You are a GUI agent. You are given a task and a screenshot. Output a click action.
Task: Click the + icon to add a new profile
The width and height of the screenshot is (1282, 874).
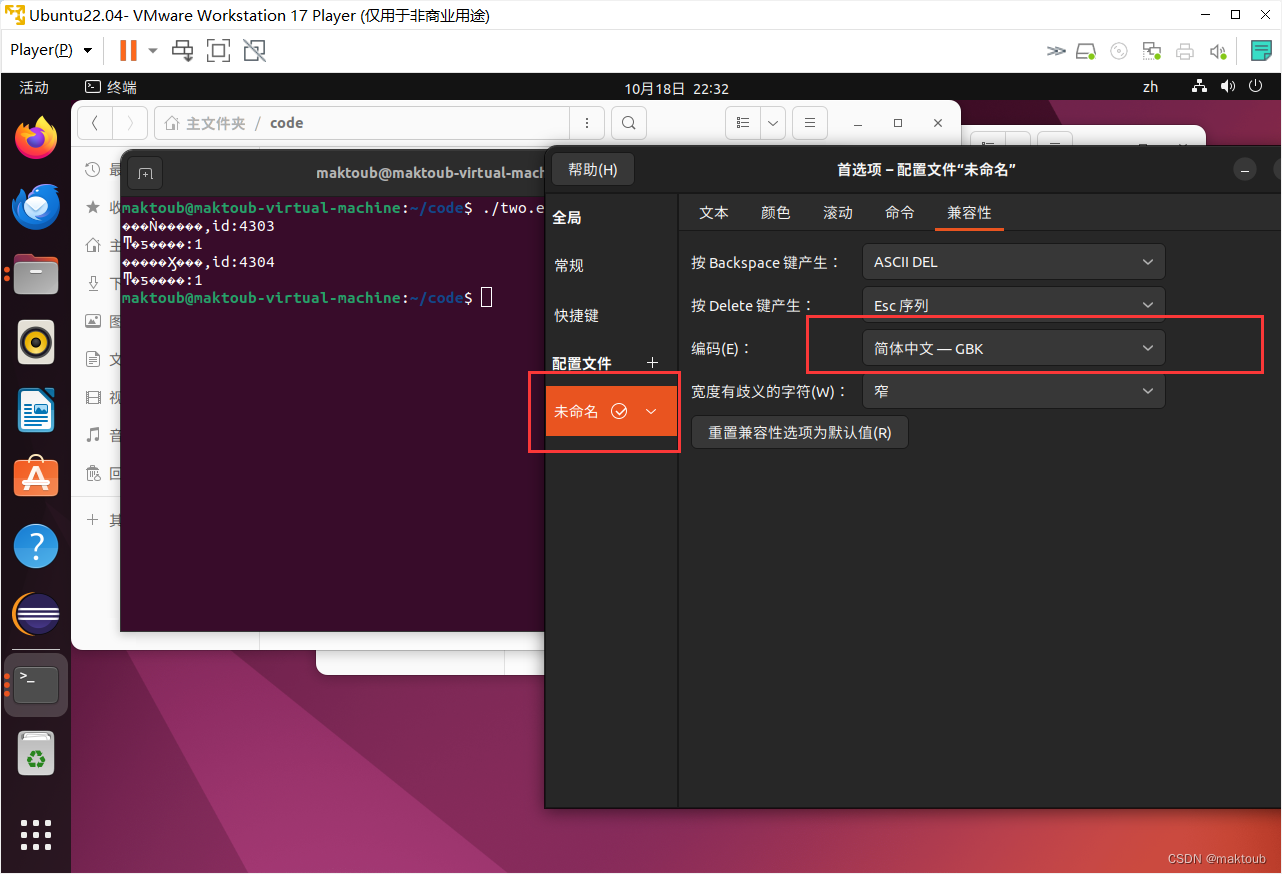(652, 362)
